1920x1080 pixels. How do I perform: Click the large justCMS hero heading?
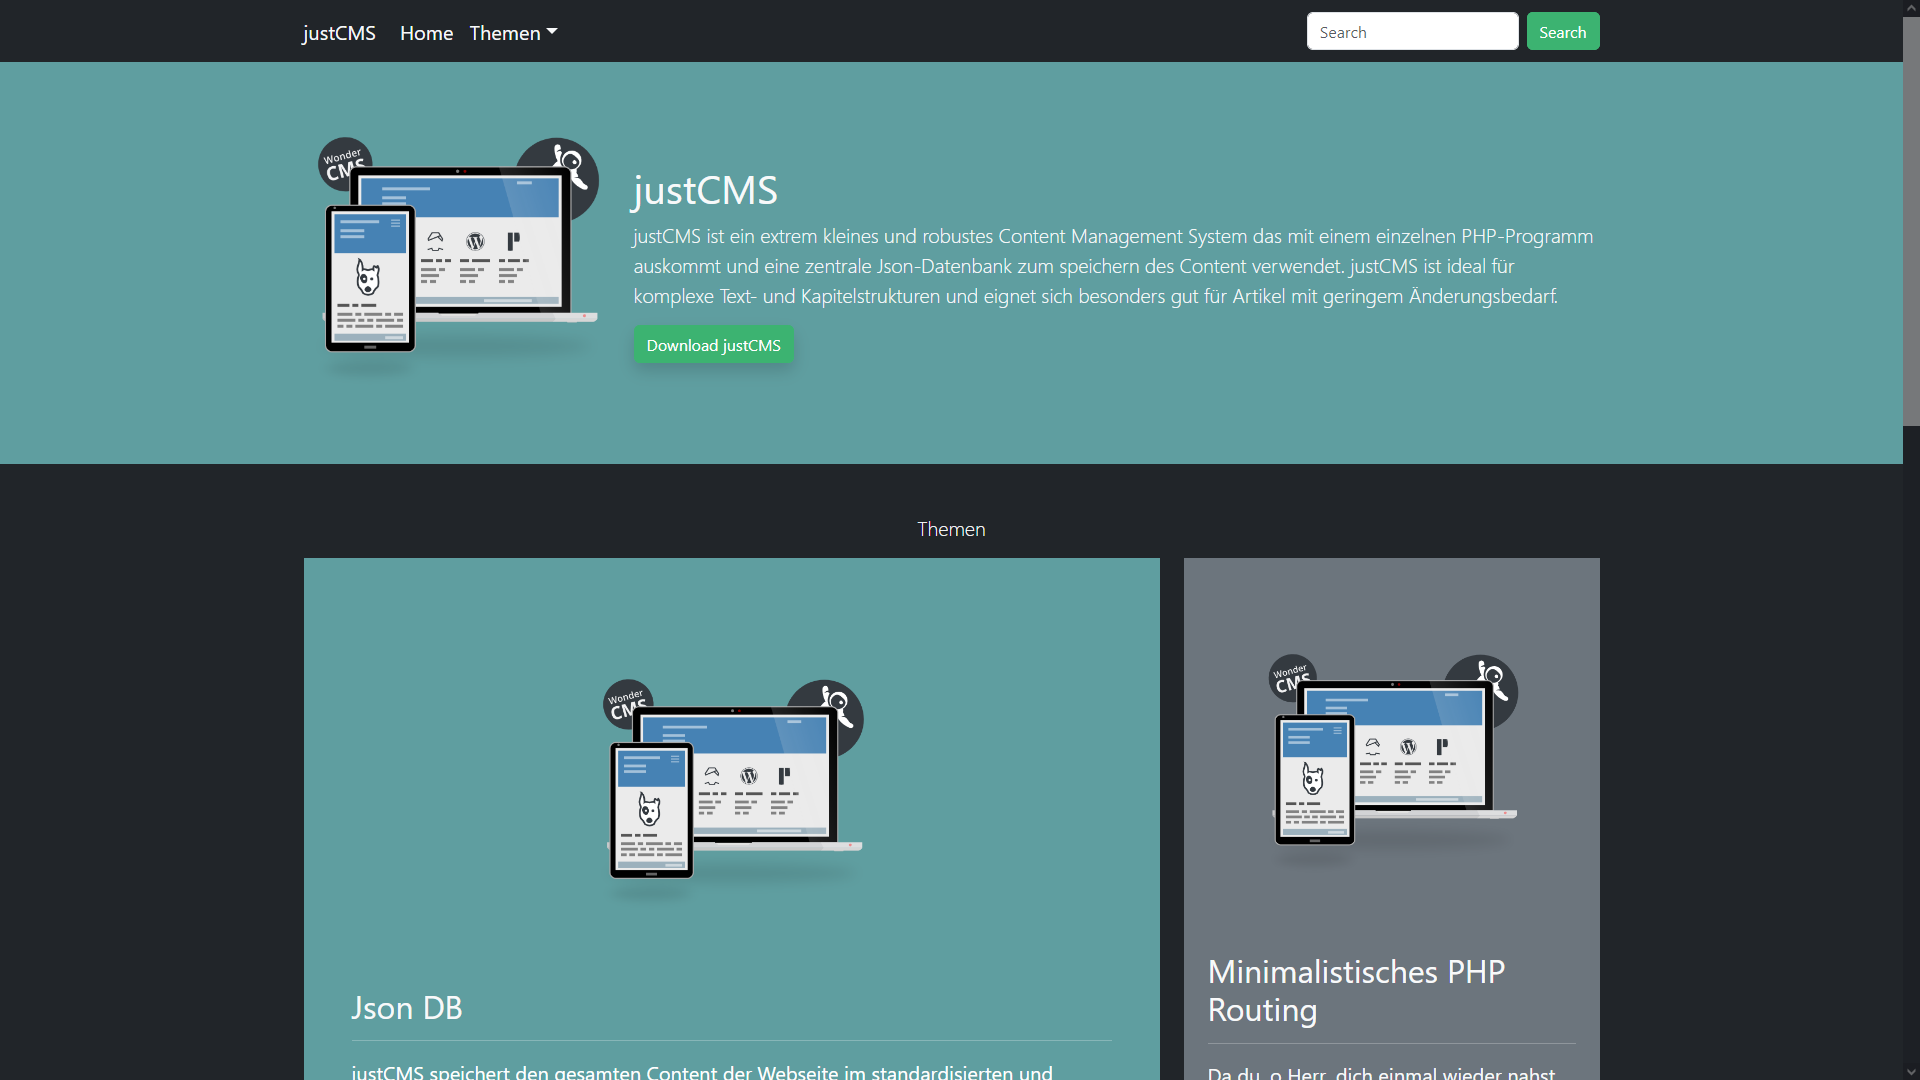(x=705, y=190)
